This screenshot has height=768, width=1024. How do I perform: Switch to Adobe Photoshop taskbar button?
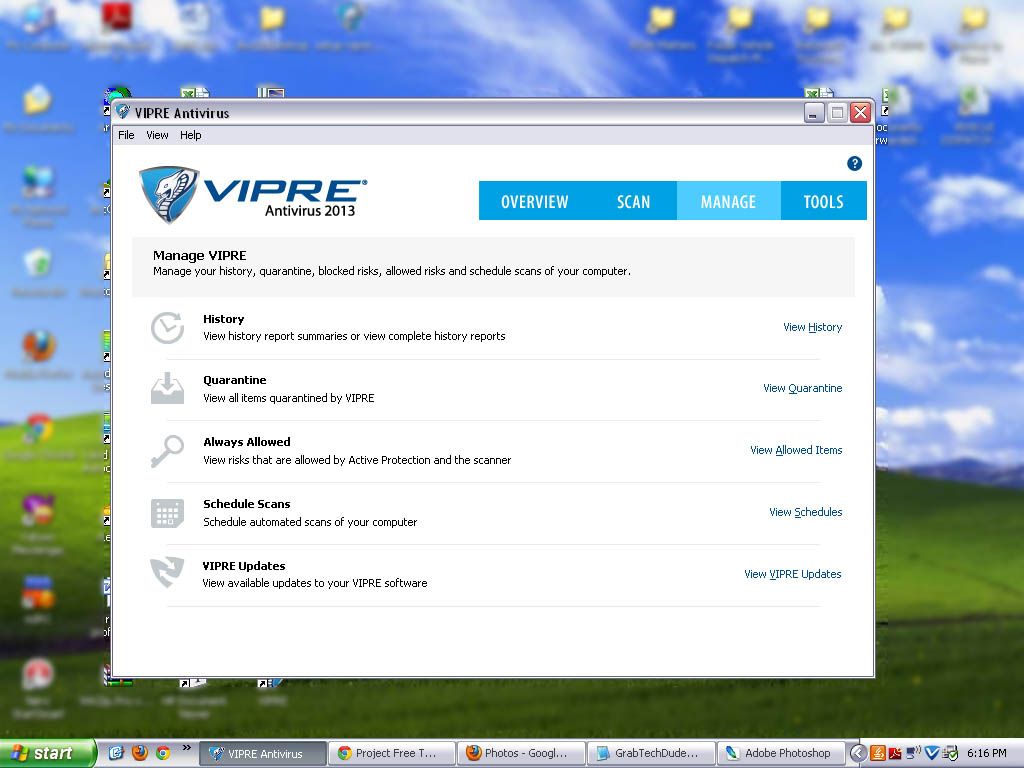(779, 753)
